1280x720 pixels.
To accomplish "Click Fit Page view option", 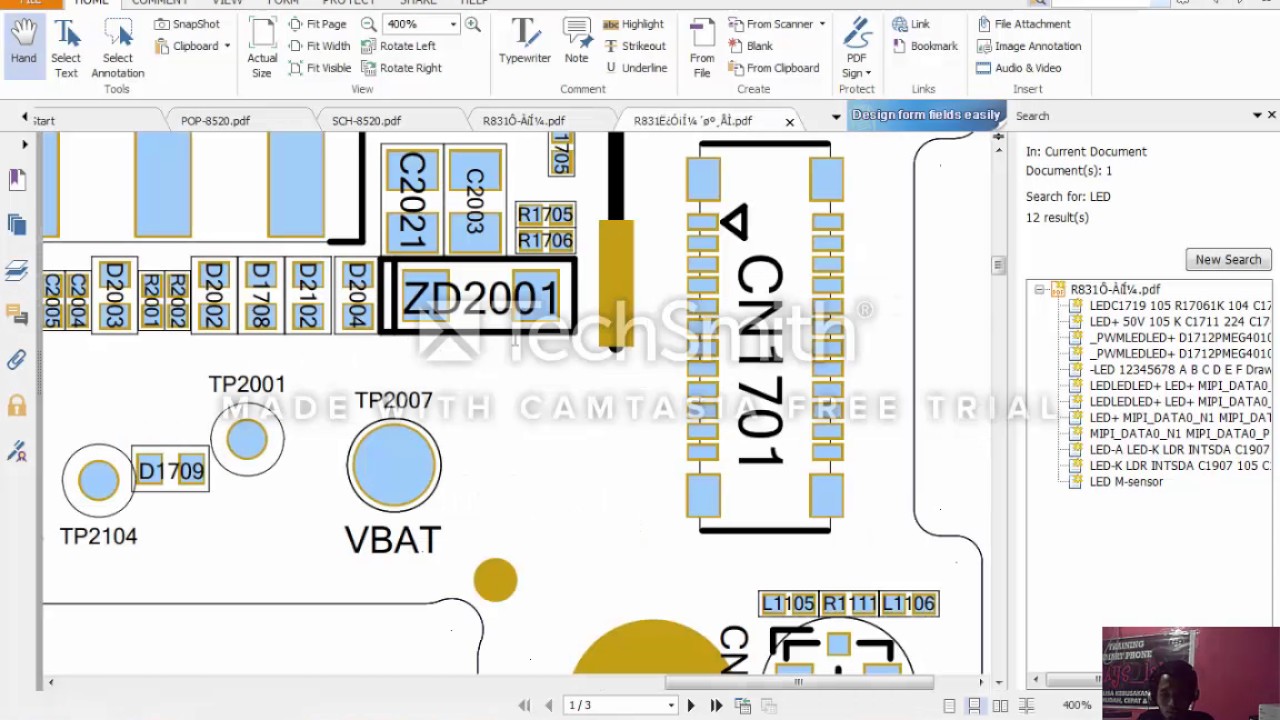I will pyautogui.click(x=317, y=24).
